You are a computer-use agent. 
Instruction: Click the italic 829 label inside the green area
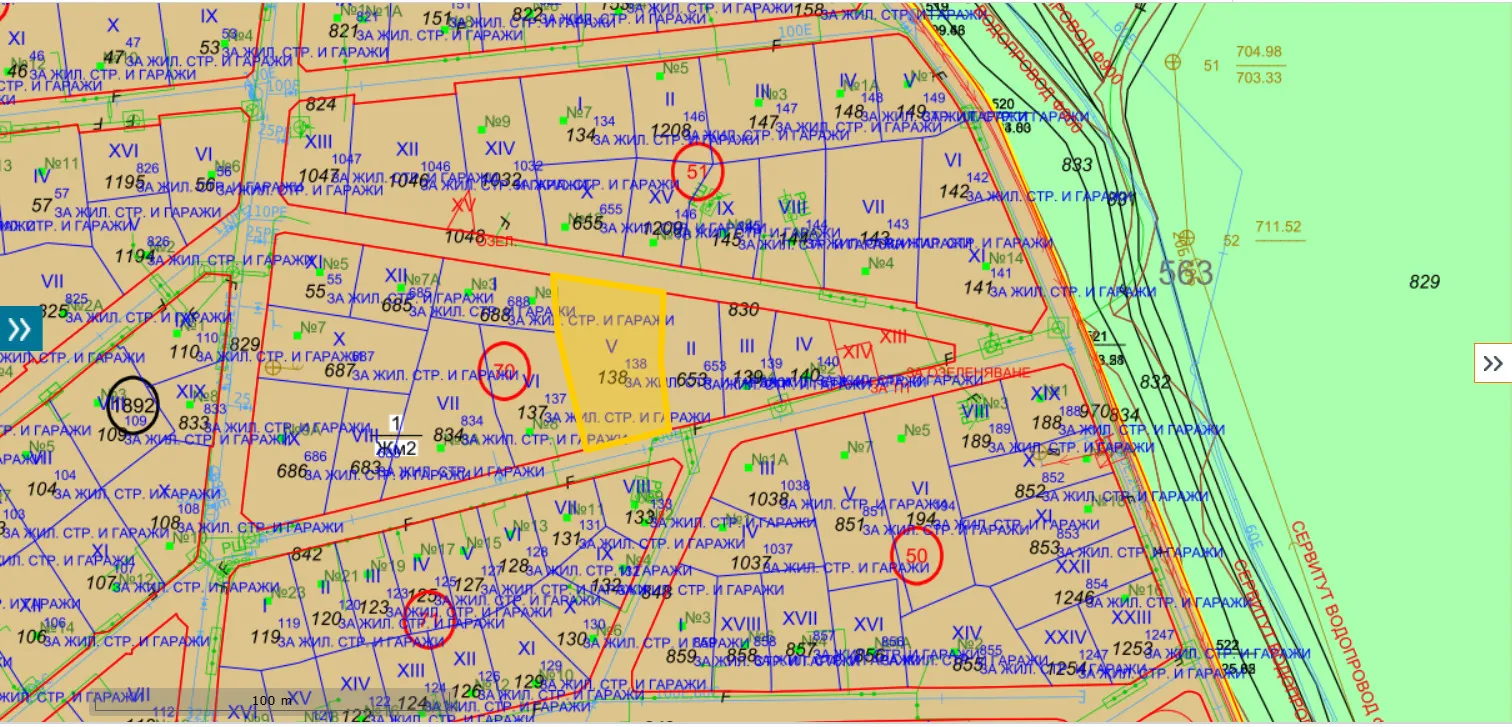click(1424, 282)
